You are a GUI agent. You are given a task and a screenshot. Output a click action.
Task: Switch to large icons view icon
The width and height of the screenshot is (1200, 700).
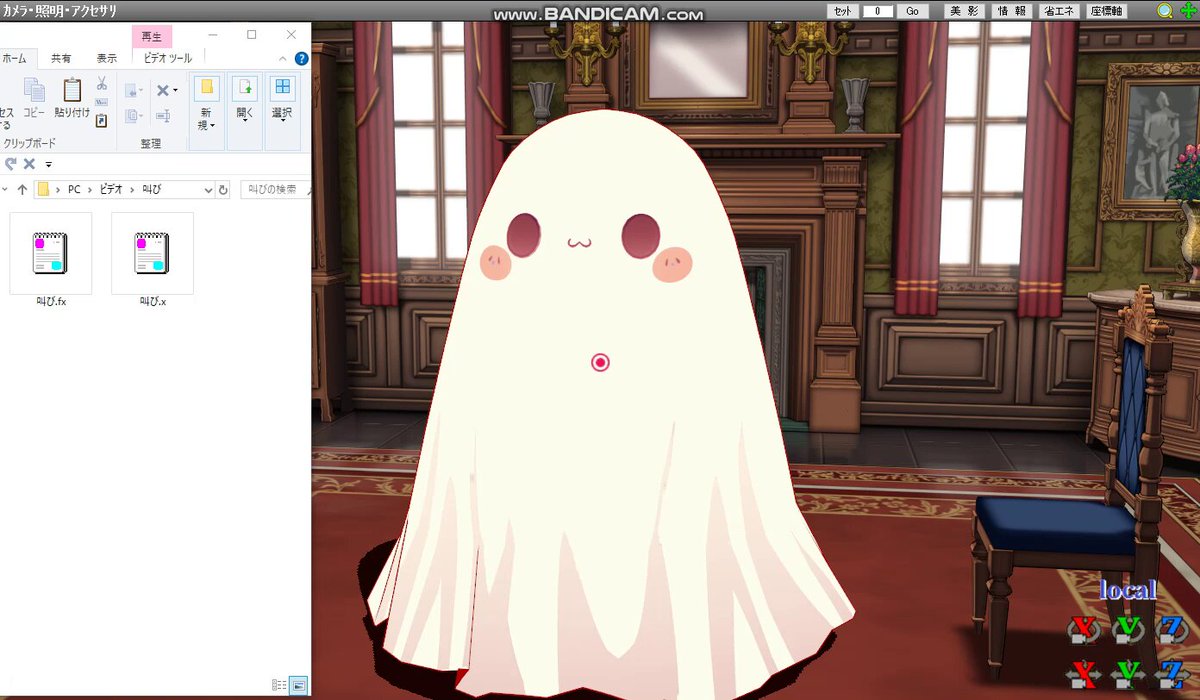click(298, 685)
